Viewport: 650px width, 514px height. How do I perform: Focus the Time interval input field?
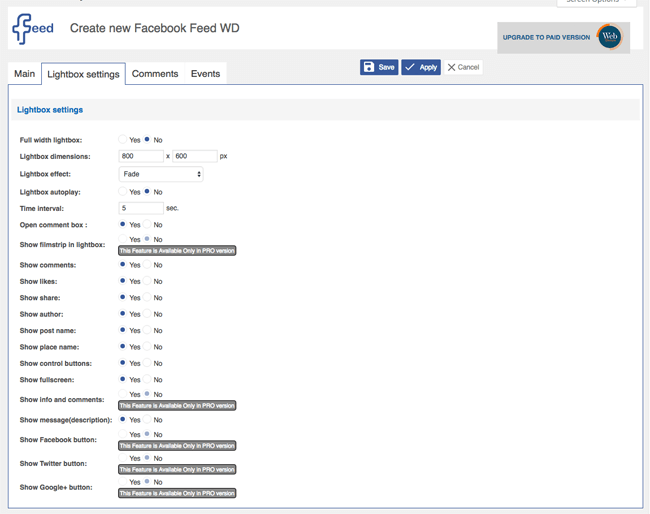click(140, 208)
